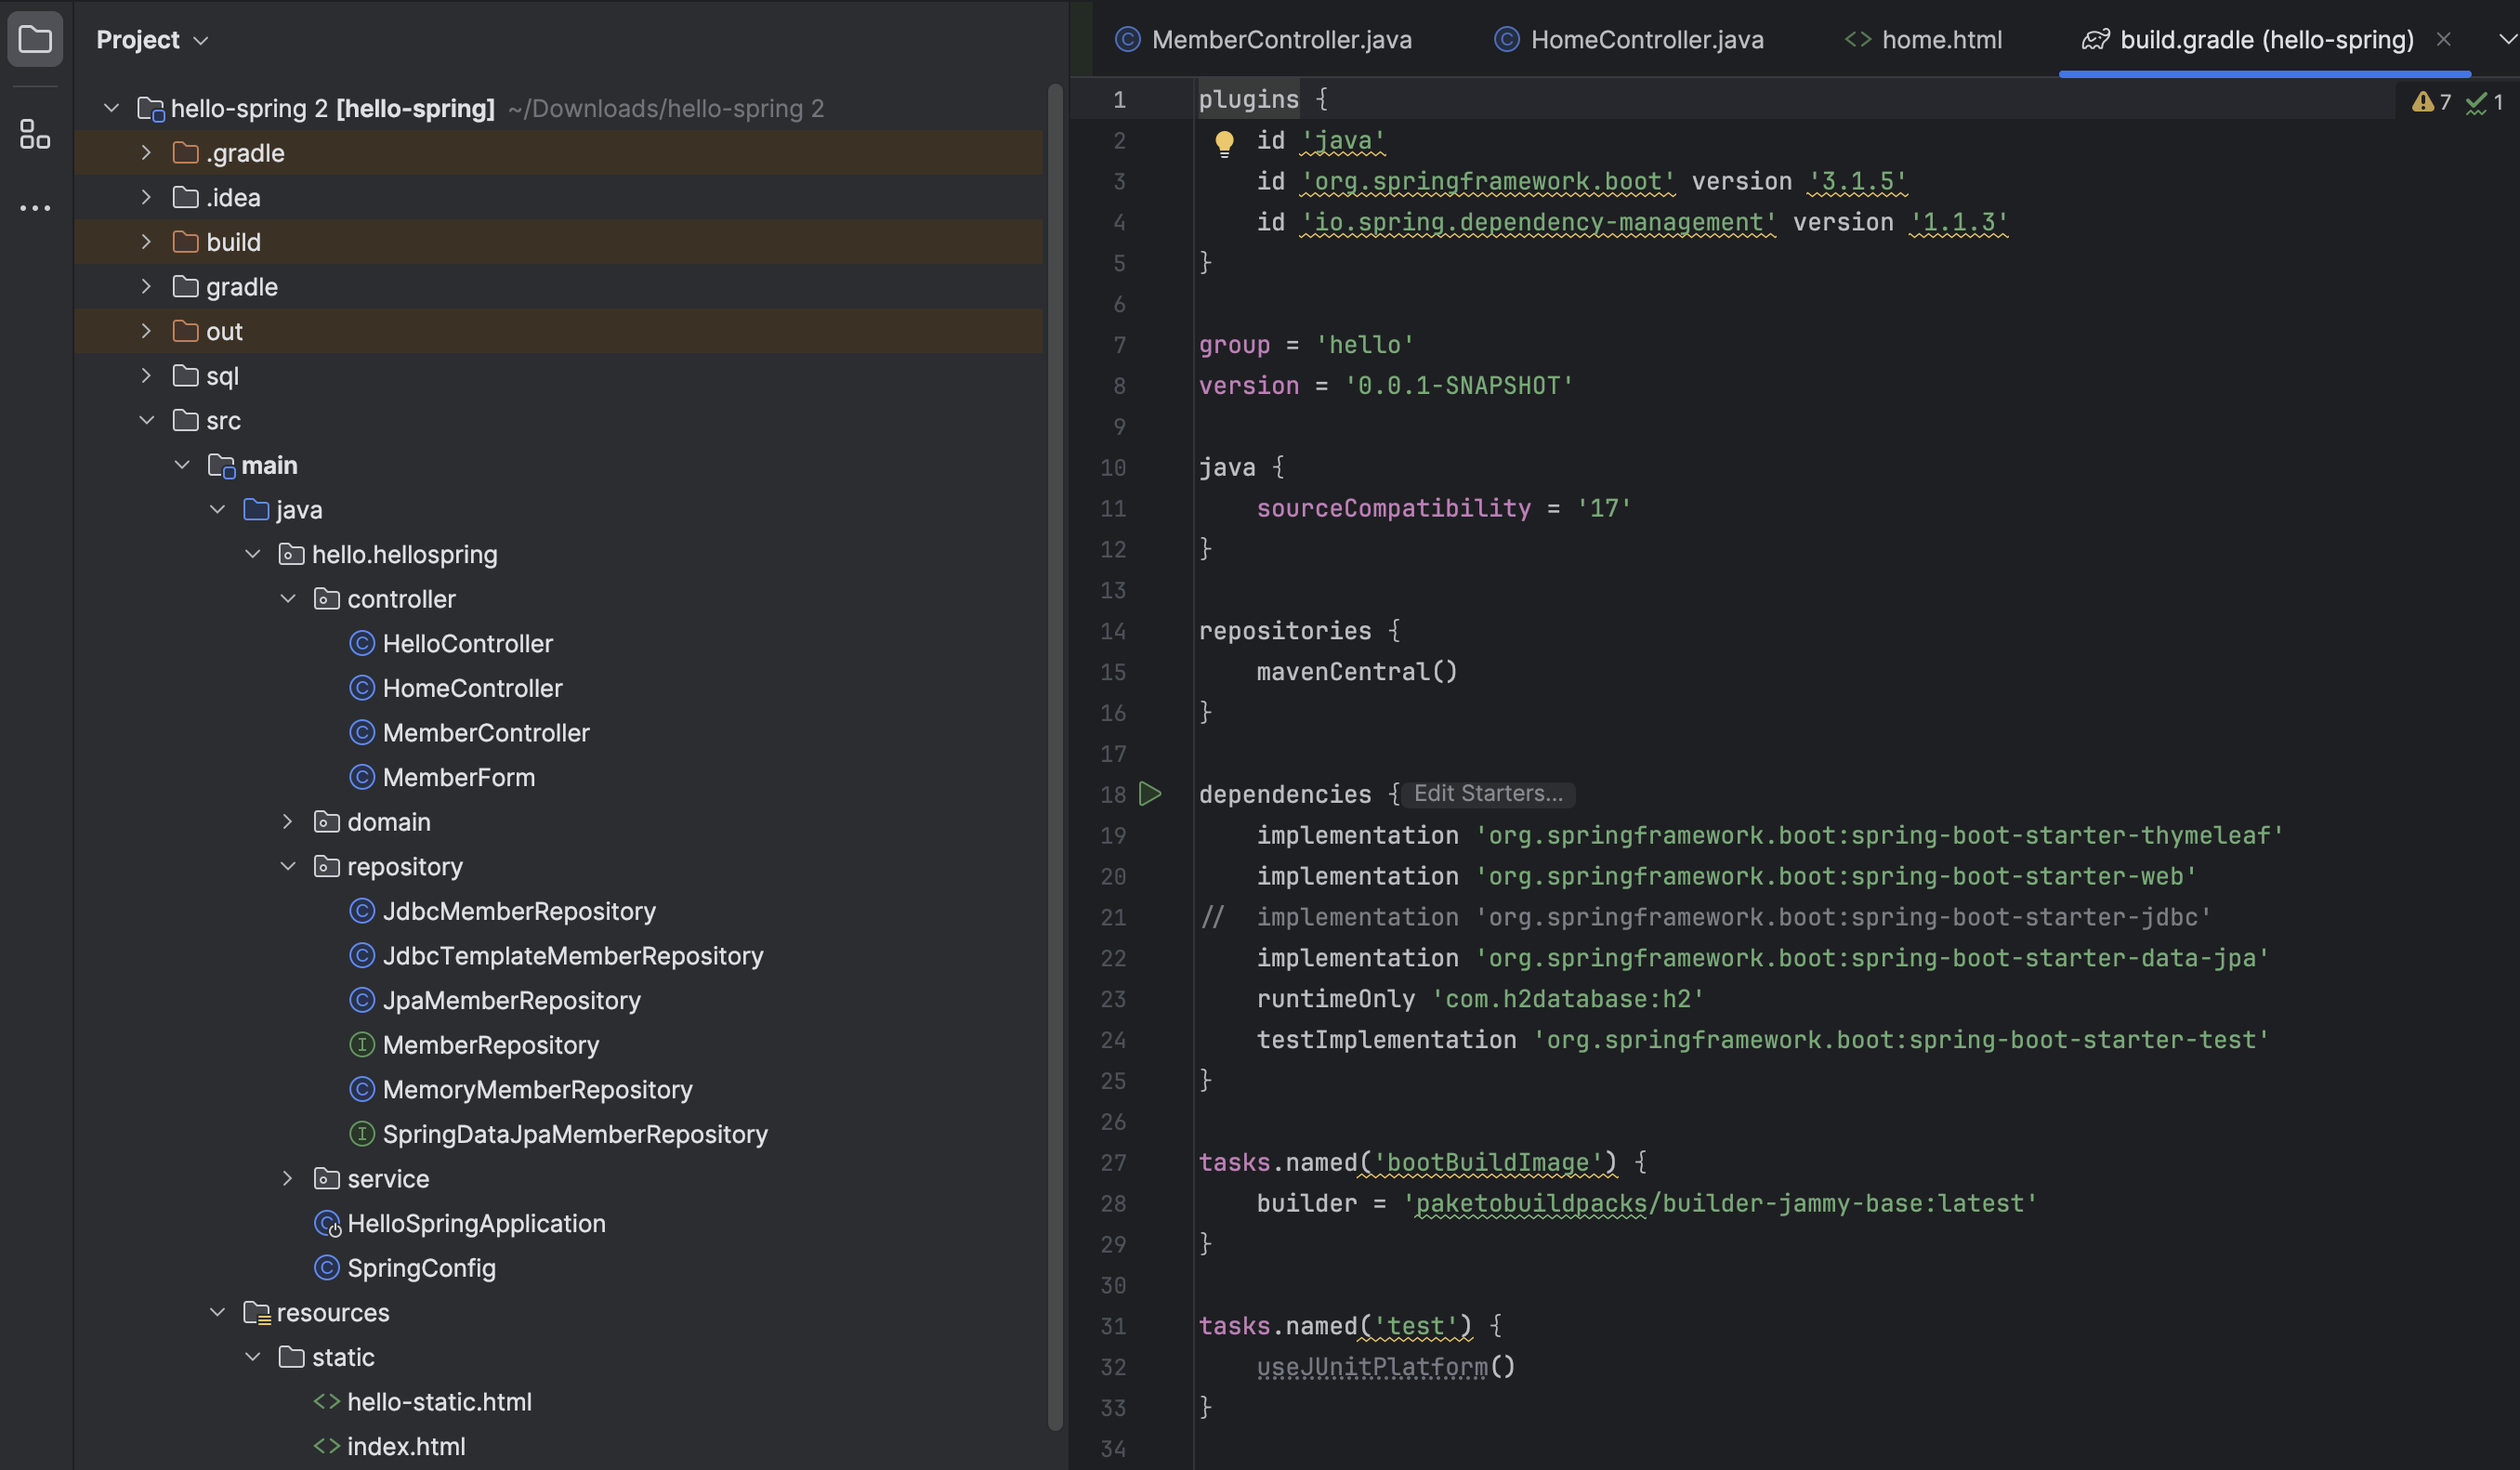Click 'mavenCentral()' on line 15
This screenshot has height=1470, width=2520.
click(1357, 672)
